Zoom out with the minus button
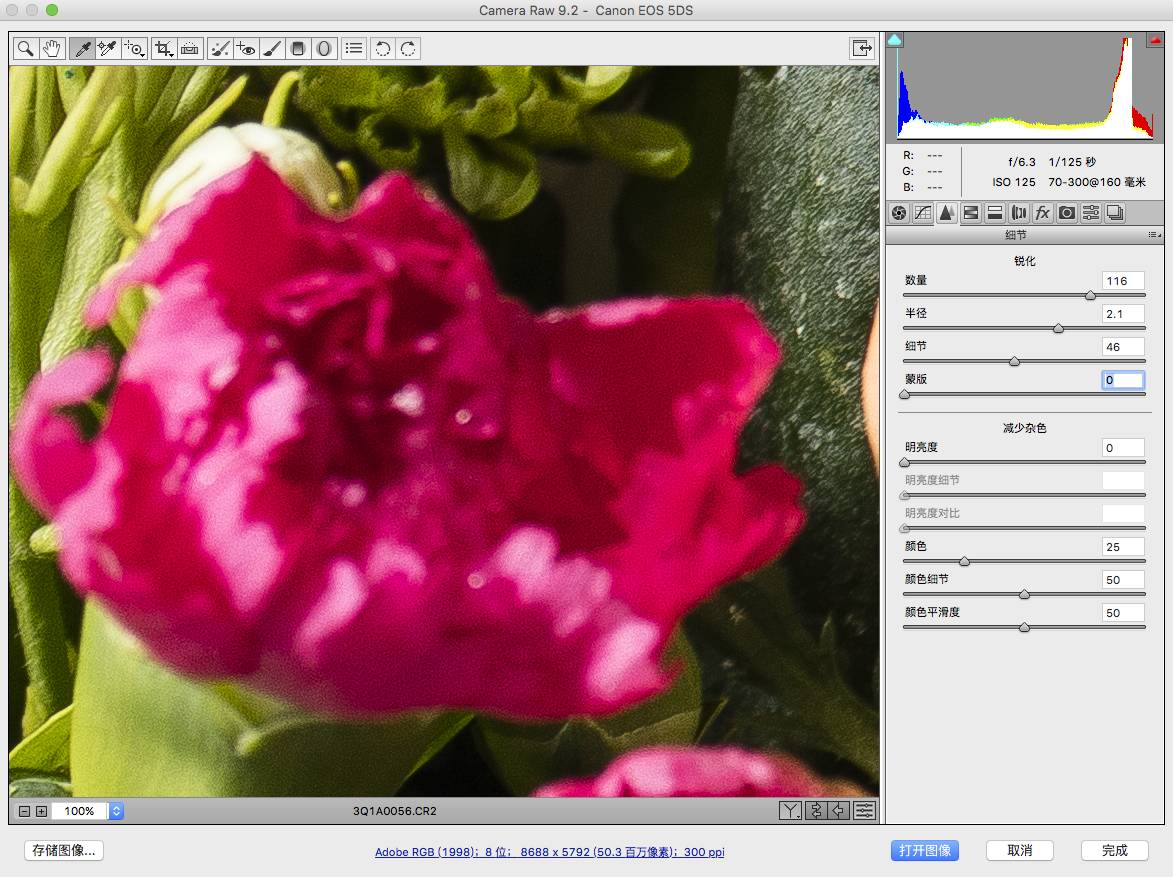 24,811
